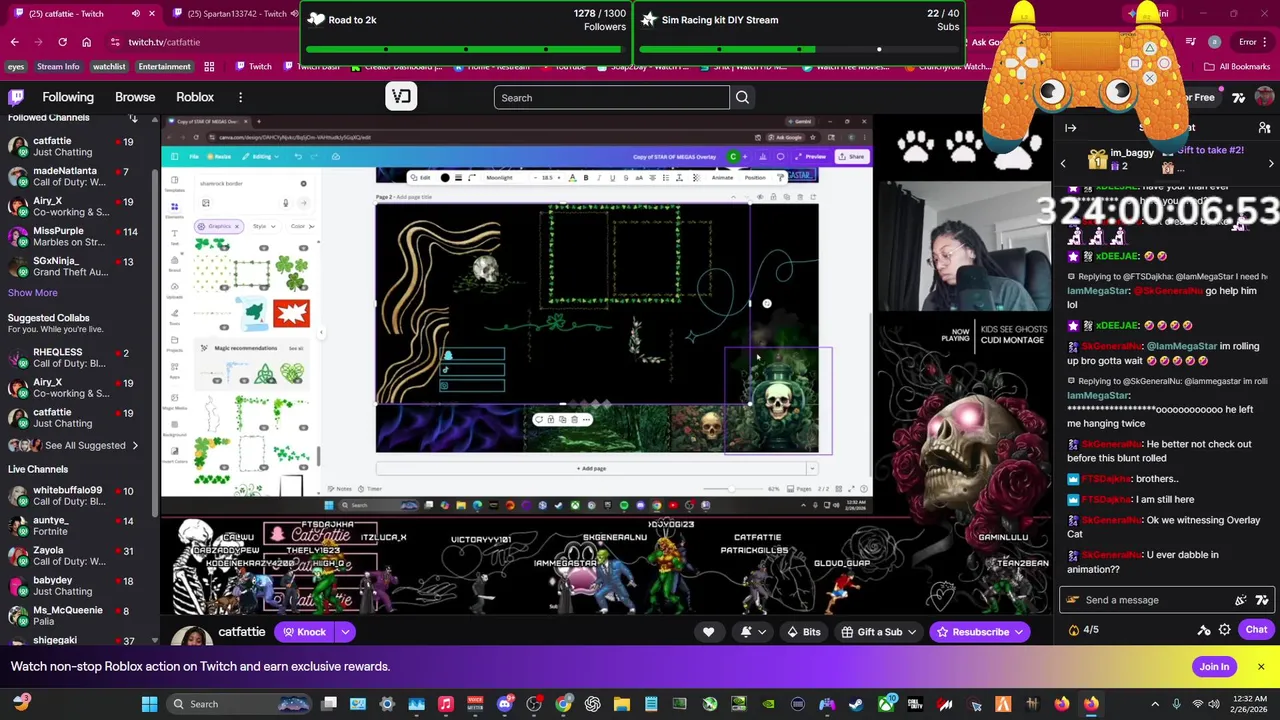Open the Entertainment bookmark folder
Screen dimensions: 1280x720
pyautogui.click(x=164, y=67)
